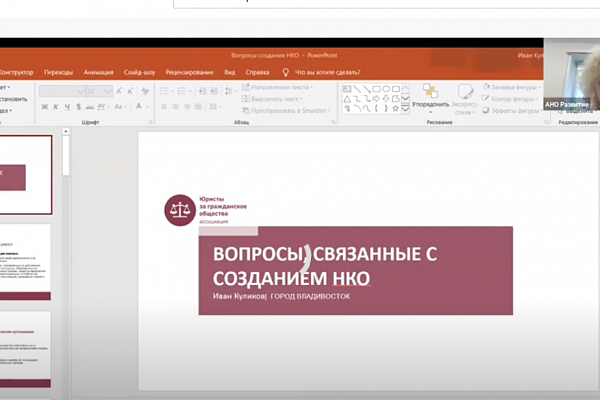Expand the bullets list dropdown arrow
This screenshot has height=400, width=600.
click(x=173, y=91)
